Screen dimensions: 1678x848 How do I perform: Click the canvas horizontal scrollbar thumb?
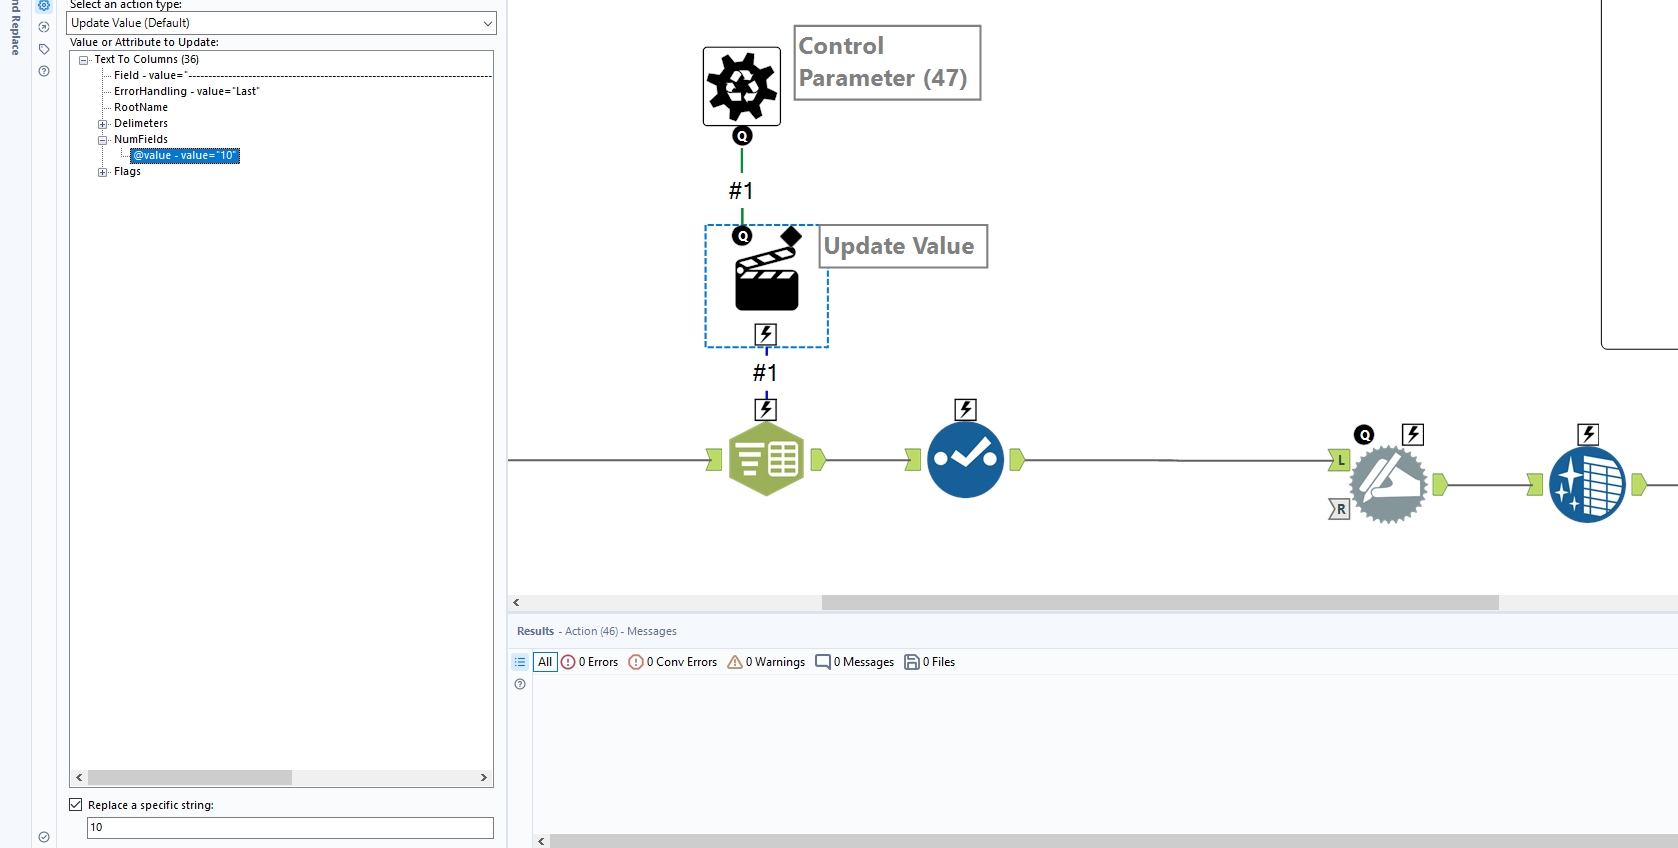click(1160, 602)
